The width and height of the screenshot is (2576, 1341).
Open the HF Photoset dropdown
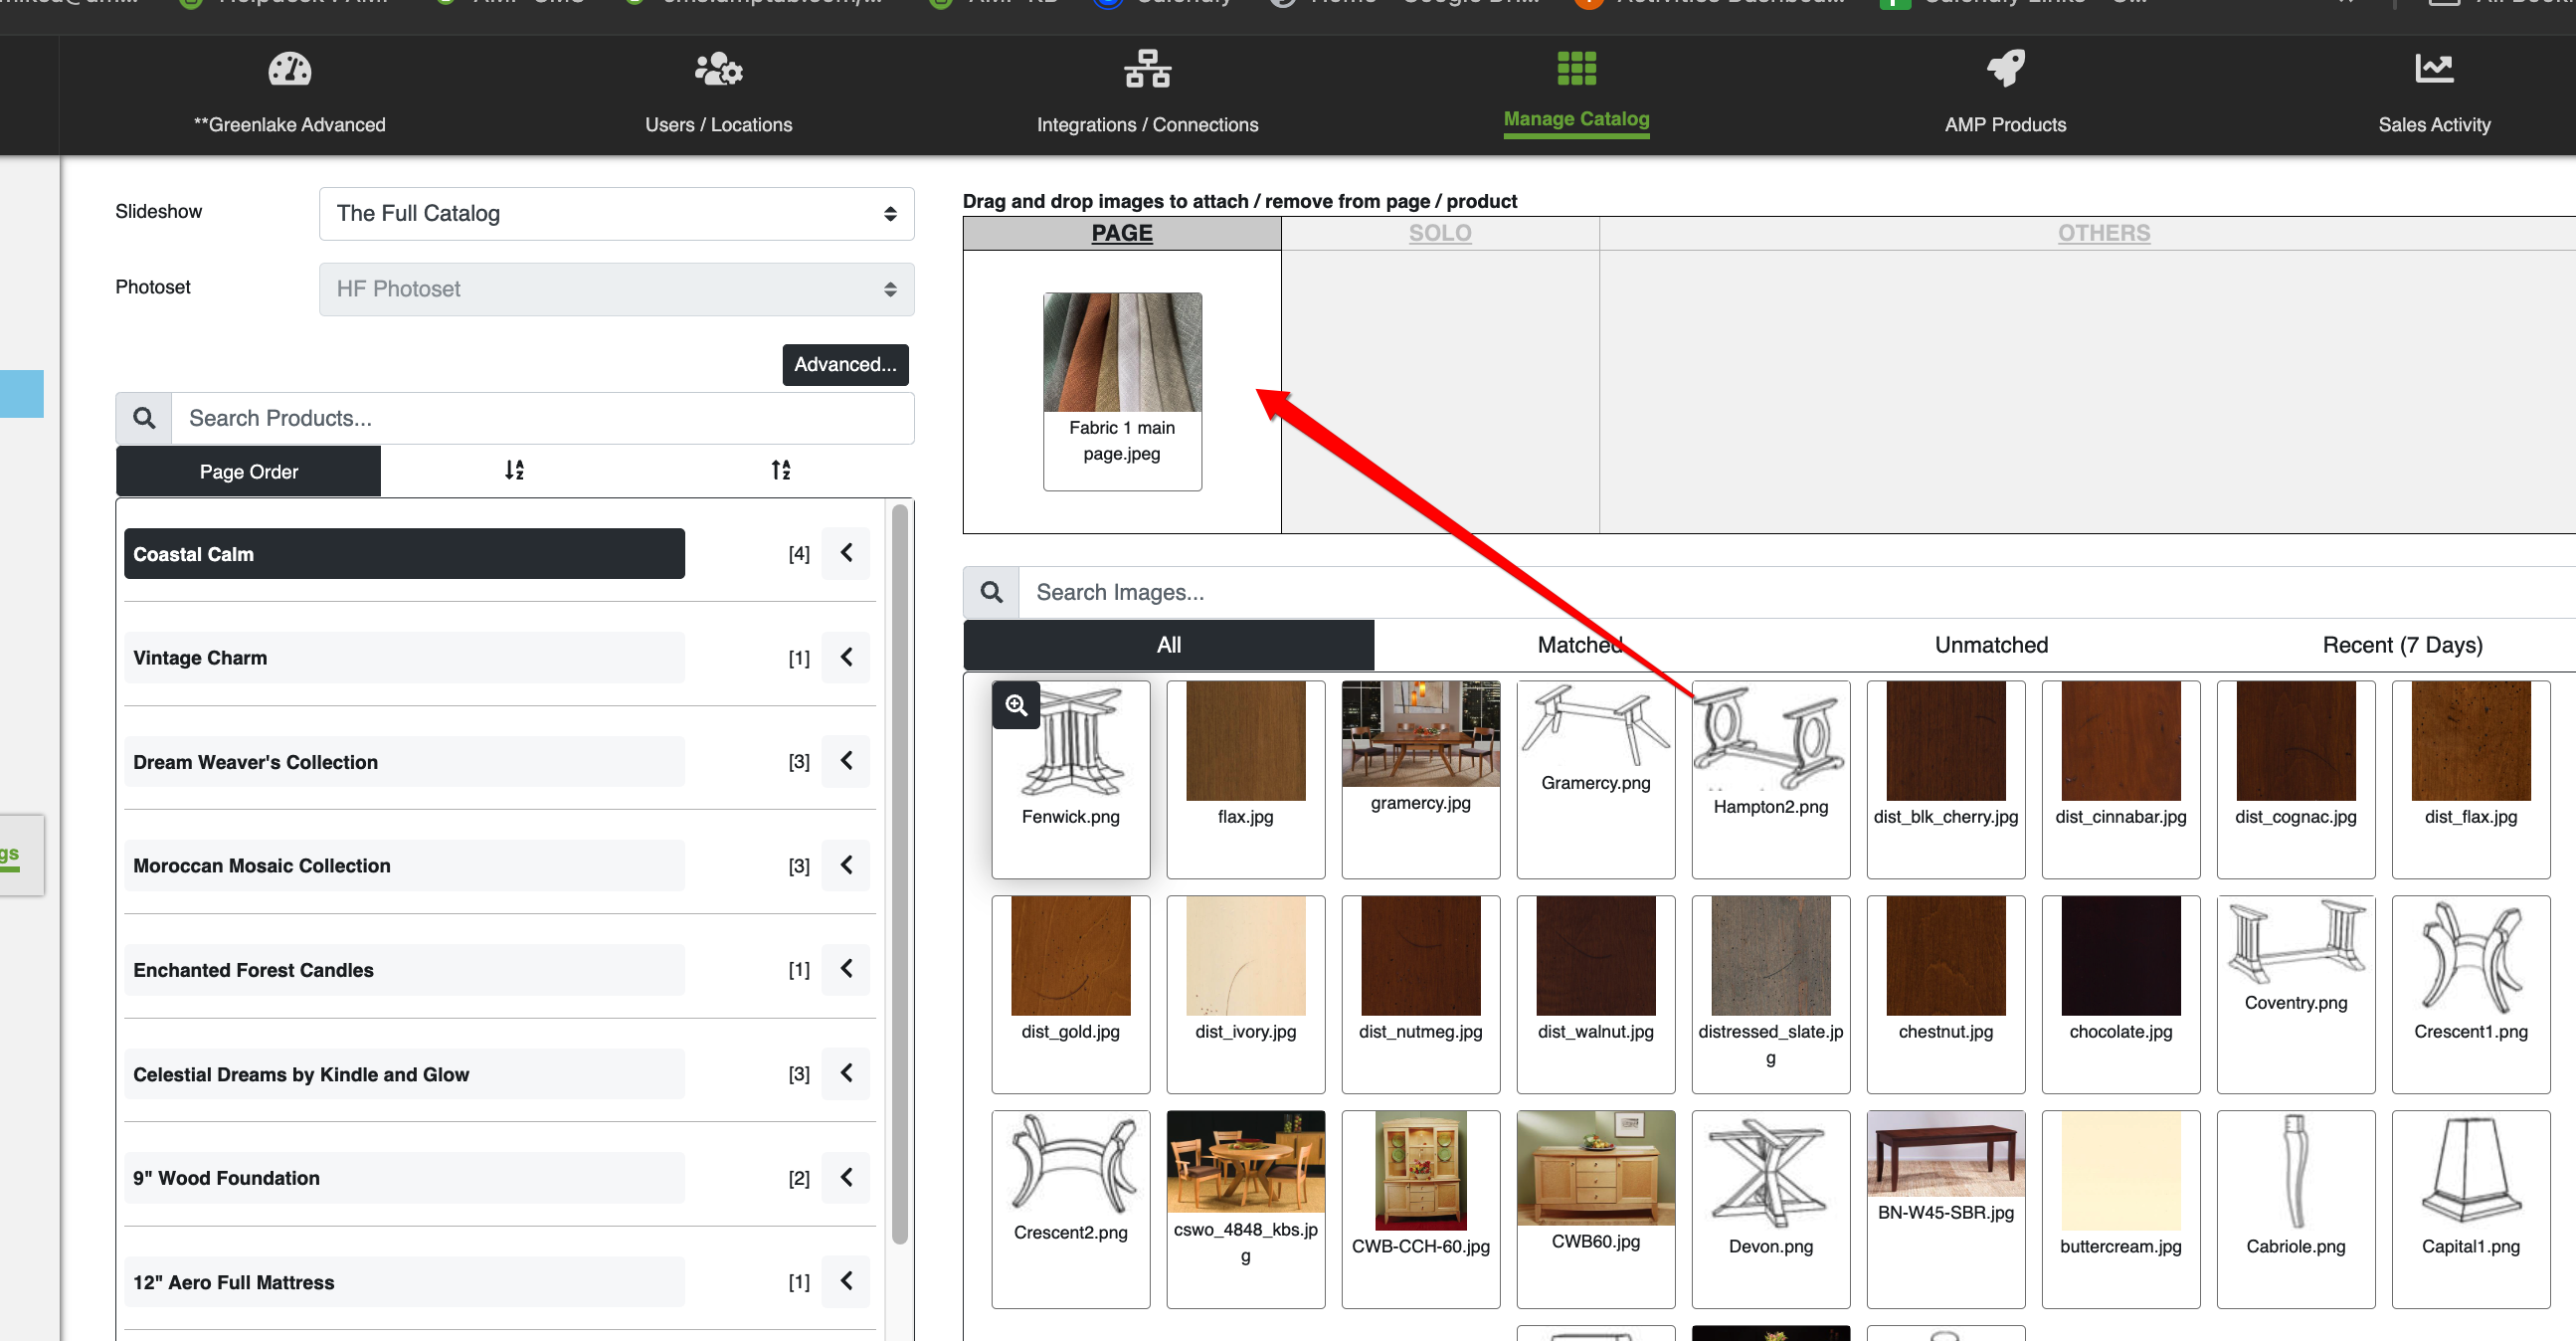click(616, 290)
